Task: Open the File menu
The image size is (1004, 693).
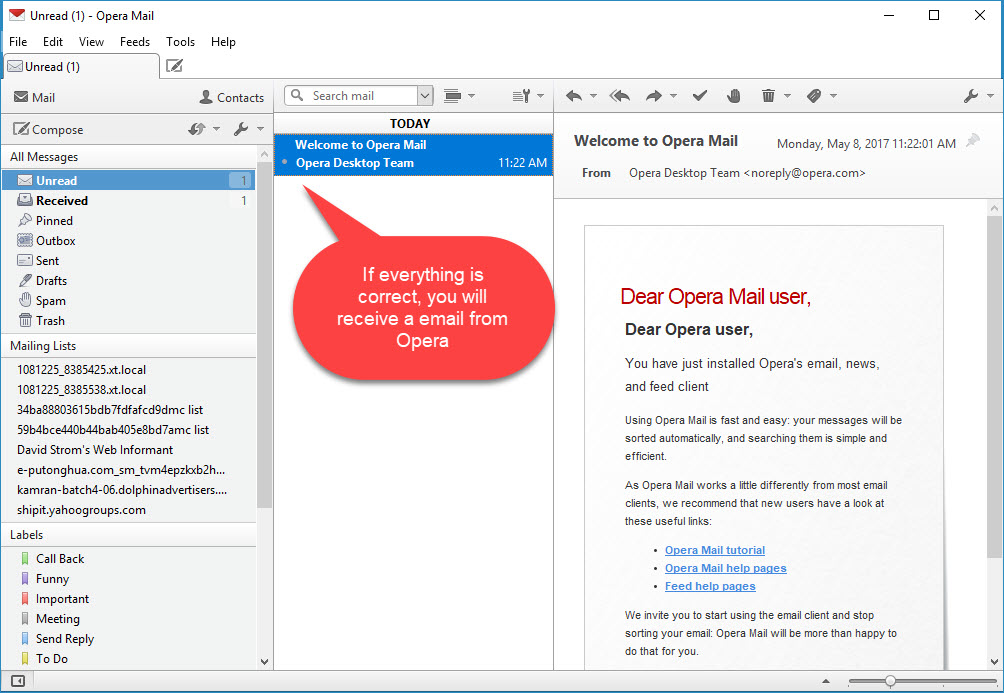Action: click(18, 42)
